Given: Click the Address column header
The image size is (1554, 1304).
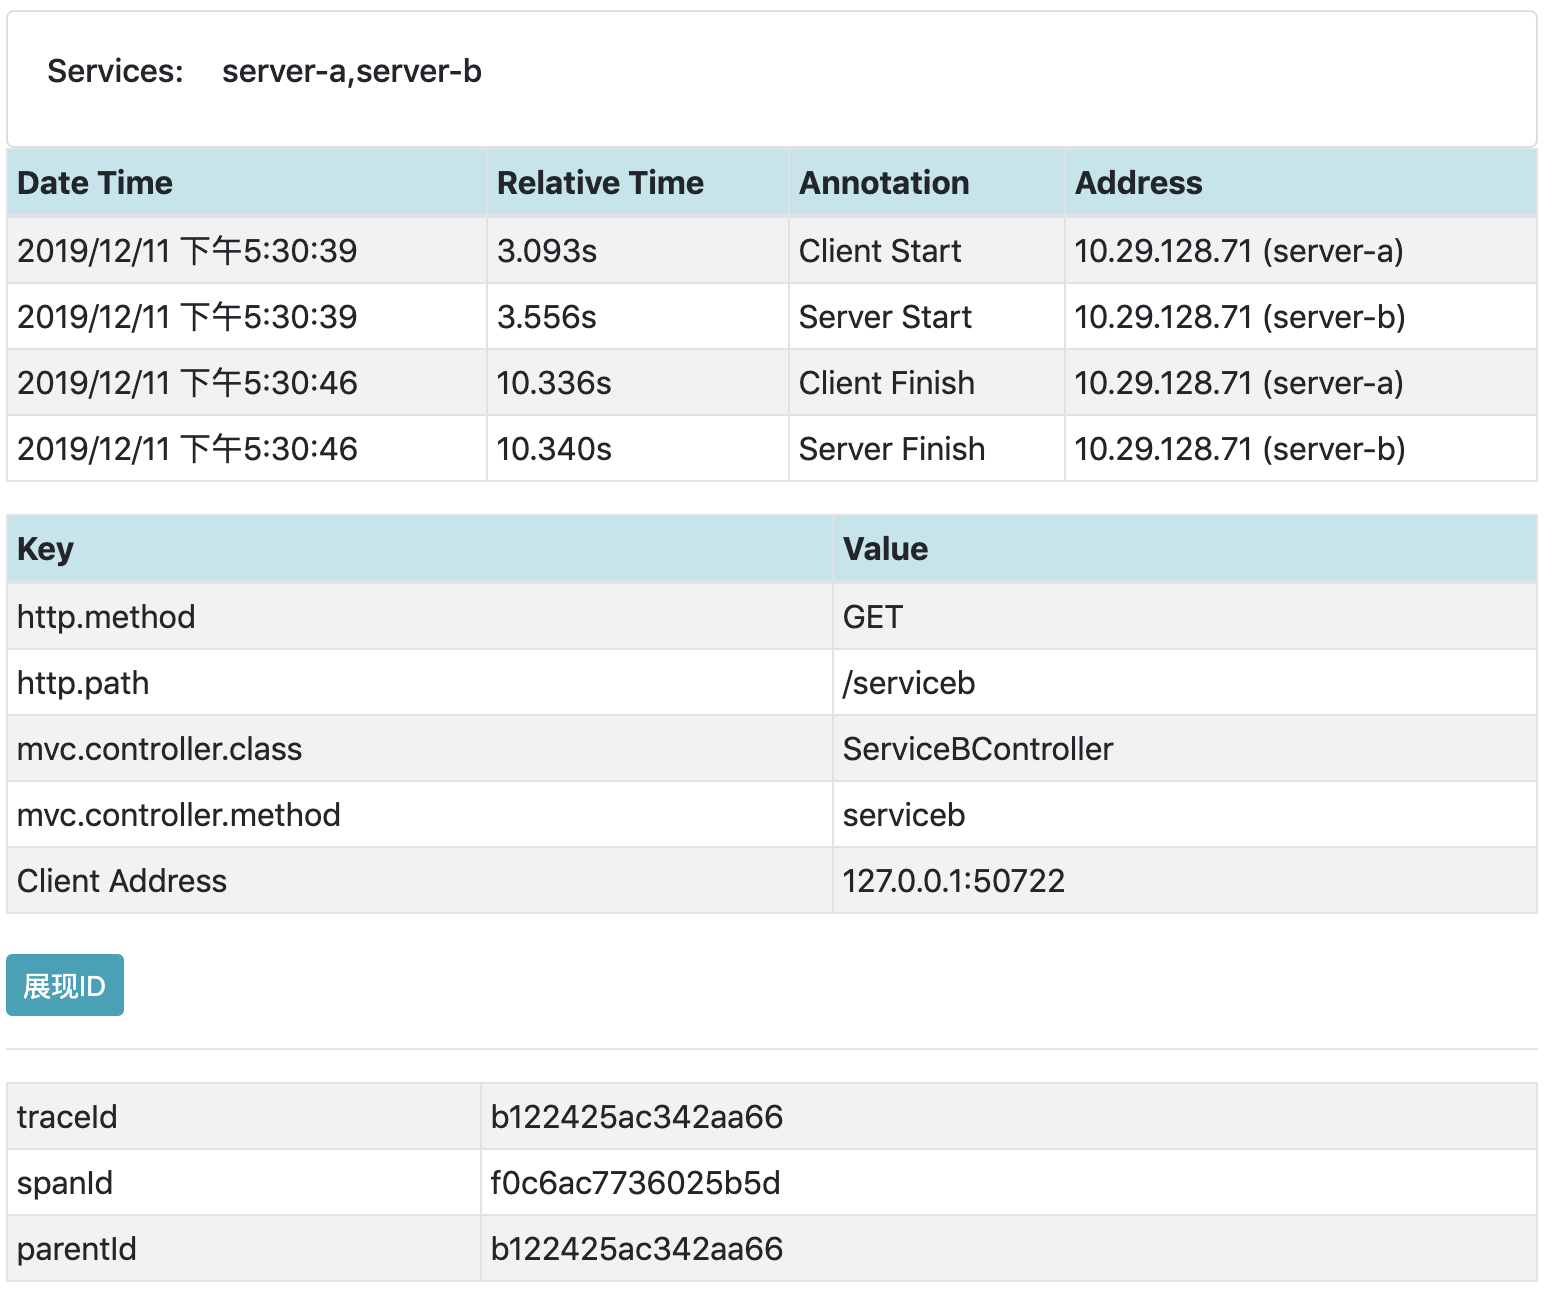Looking at the screenshot, I should click(1138, 183).
